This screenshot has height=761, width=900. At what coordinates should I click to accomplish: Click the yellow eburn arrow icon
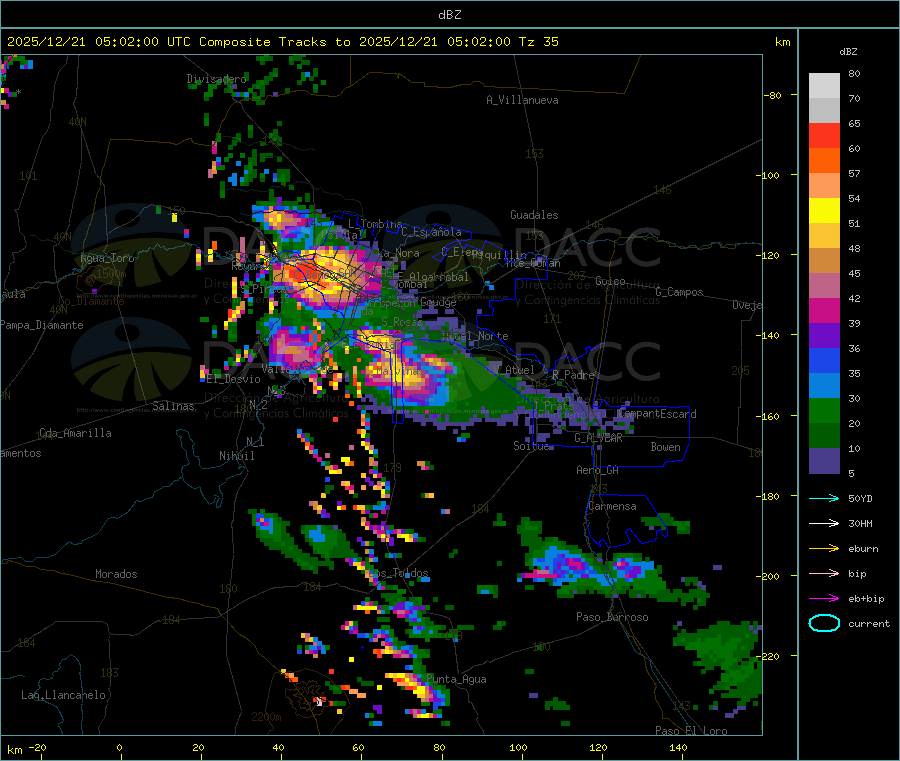click(x=824, y=549)
